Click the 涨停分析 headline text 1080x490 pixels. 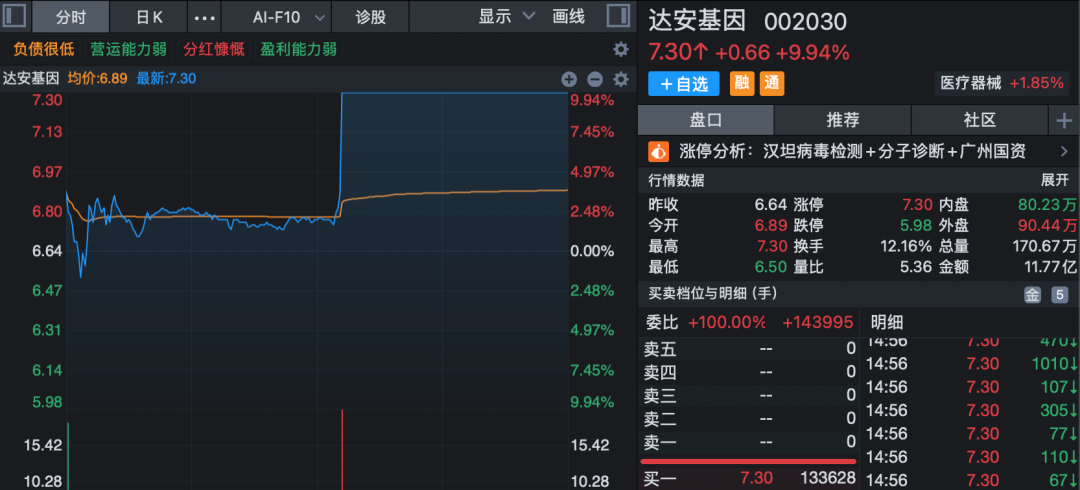tap(853, 151)
